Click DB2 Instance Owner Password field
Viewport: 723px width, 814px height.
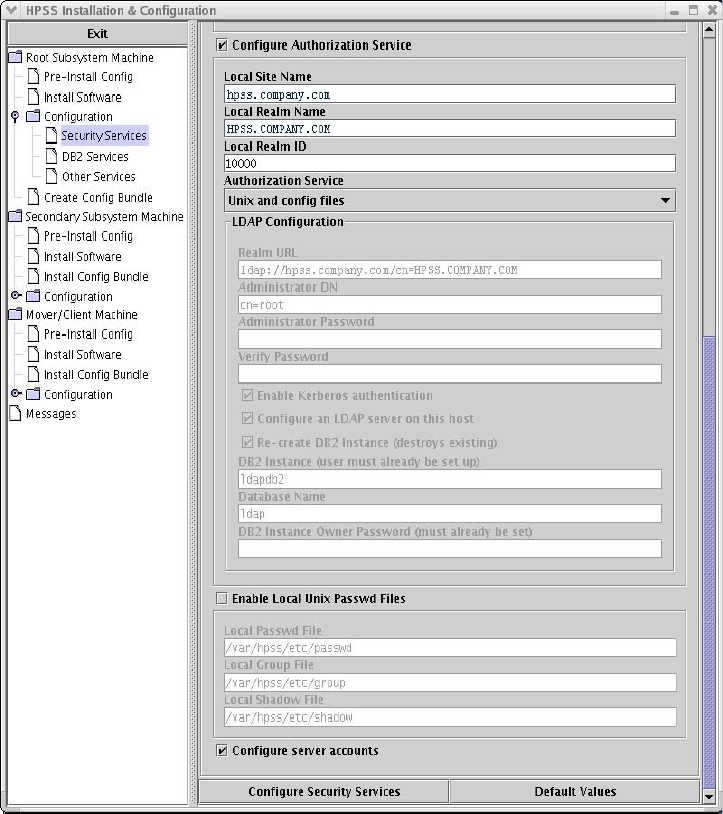[x=449, y=548]
